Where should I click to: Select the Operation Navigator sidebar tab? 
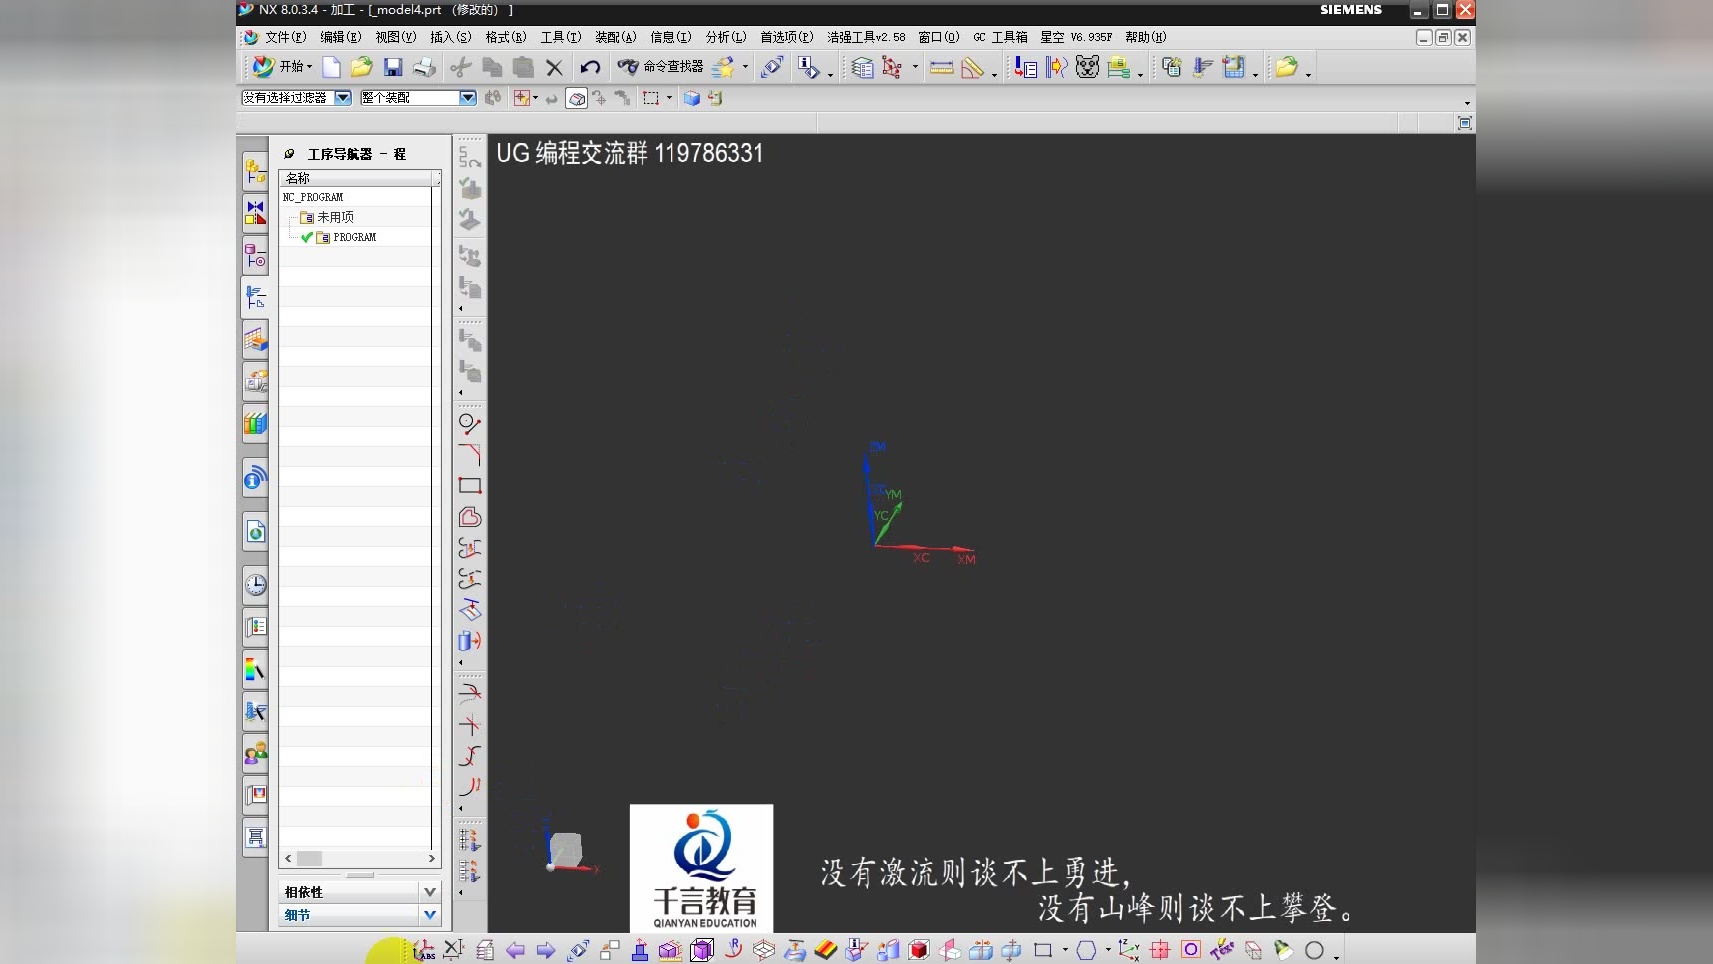tap(255, 298)
